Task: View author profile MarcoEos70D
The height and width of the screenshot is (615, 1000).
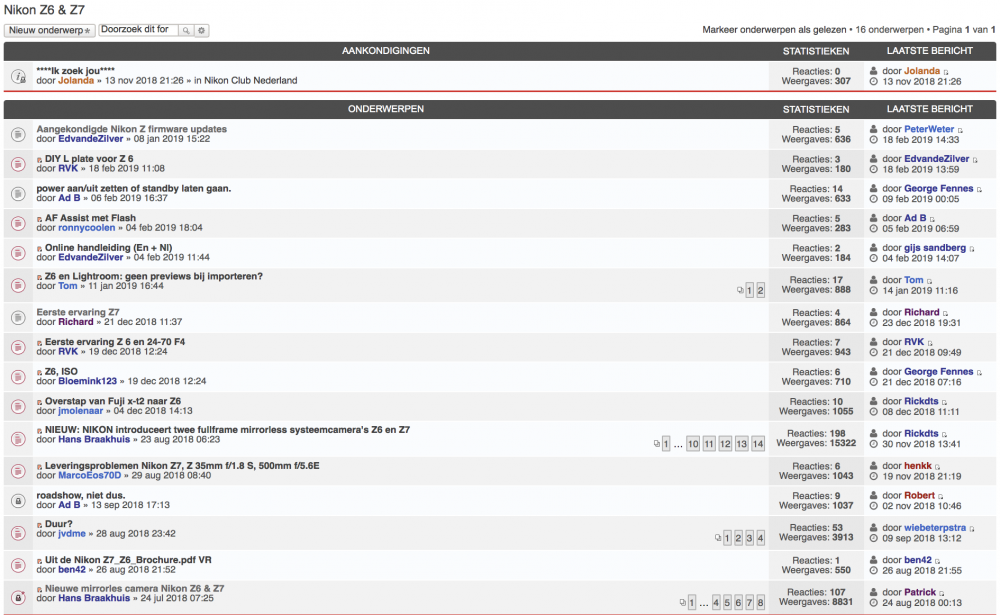Action: pyautogui.click(x=89, y=475)
